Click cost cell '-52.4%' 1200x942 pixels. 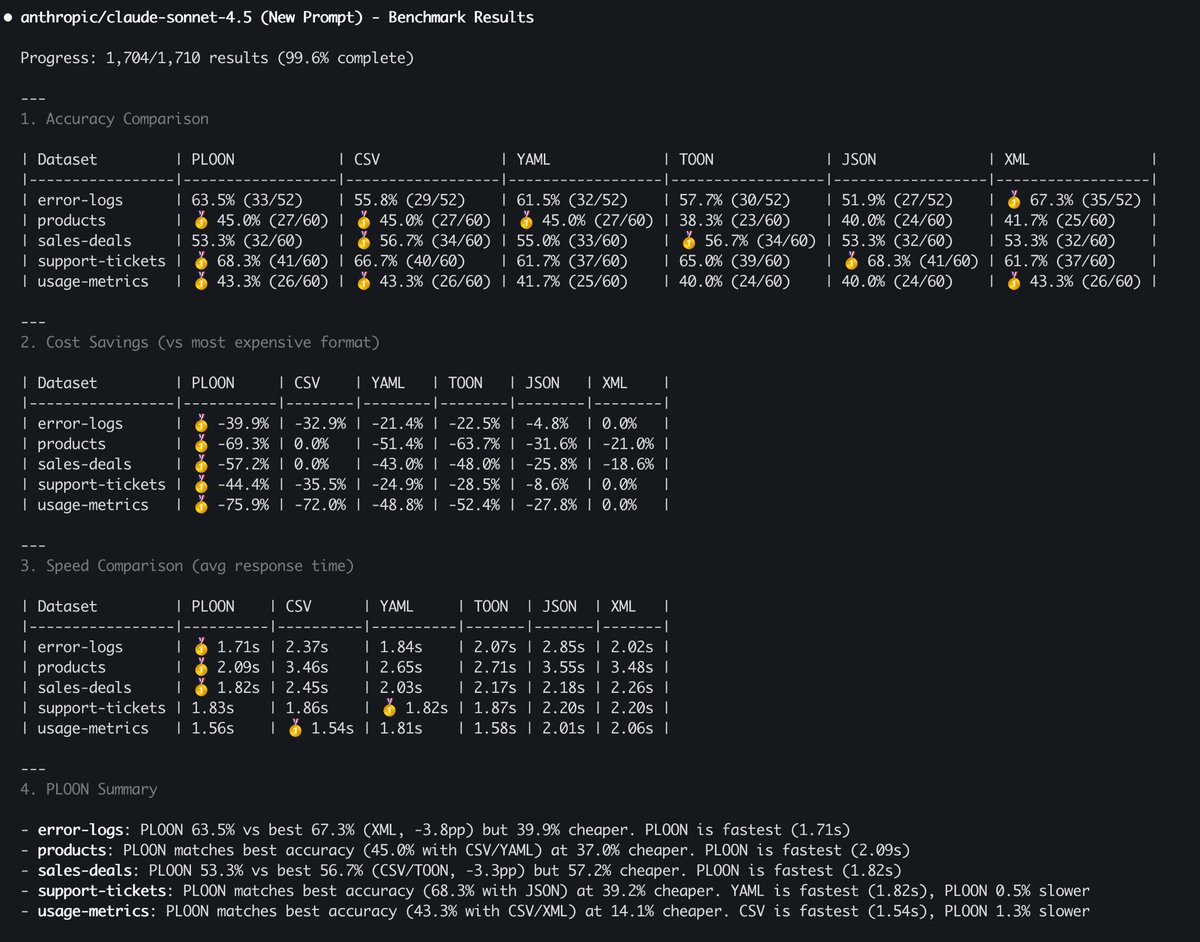click(474, 505)
